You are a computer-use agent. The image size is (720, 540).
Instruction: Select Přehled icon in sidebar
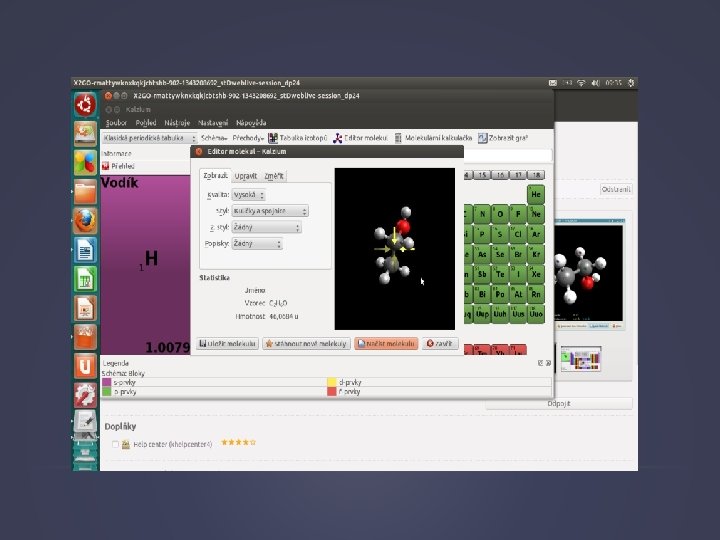pyautogui.click(x=106, y=166)
